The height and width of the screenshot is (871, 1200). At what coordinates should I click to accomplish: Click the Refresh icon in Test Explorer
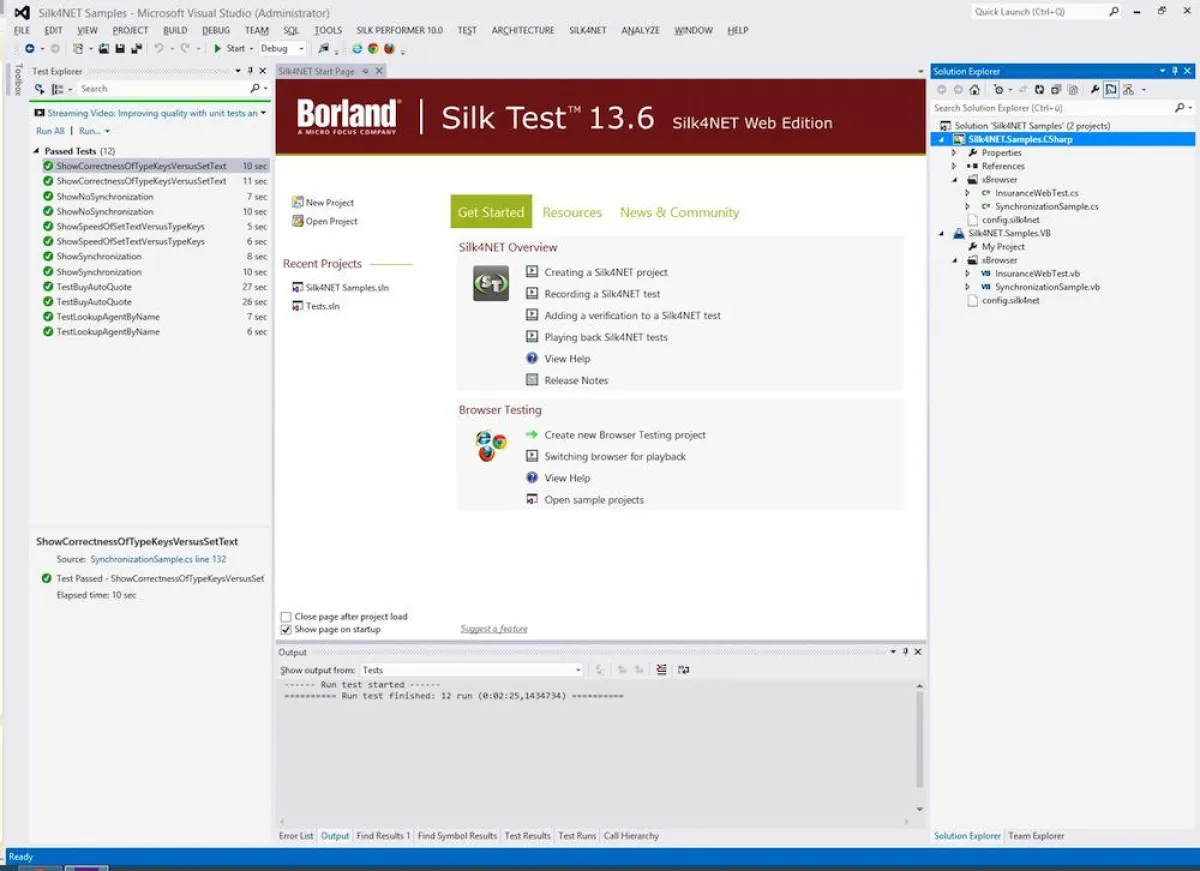(40, 89)
